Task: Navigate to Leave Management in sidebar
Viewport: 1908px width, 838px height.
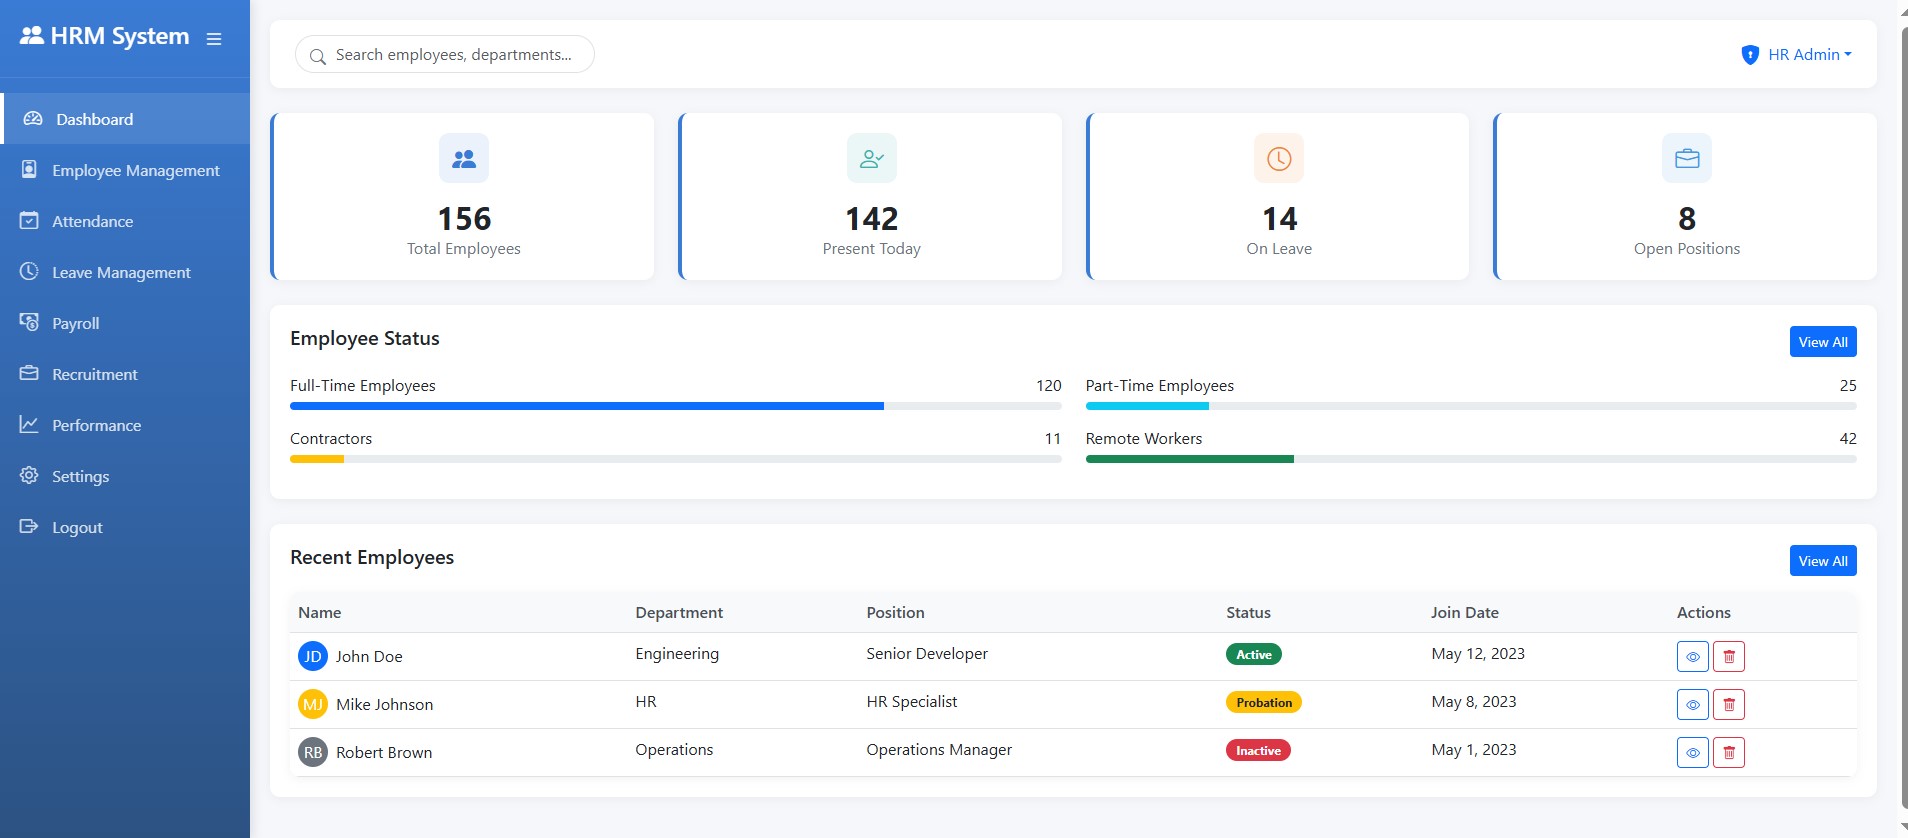Action: point(121,273)
